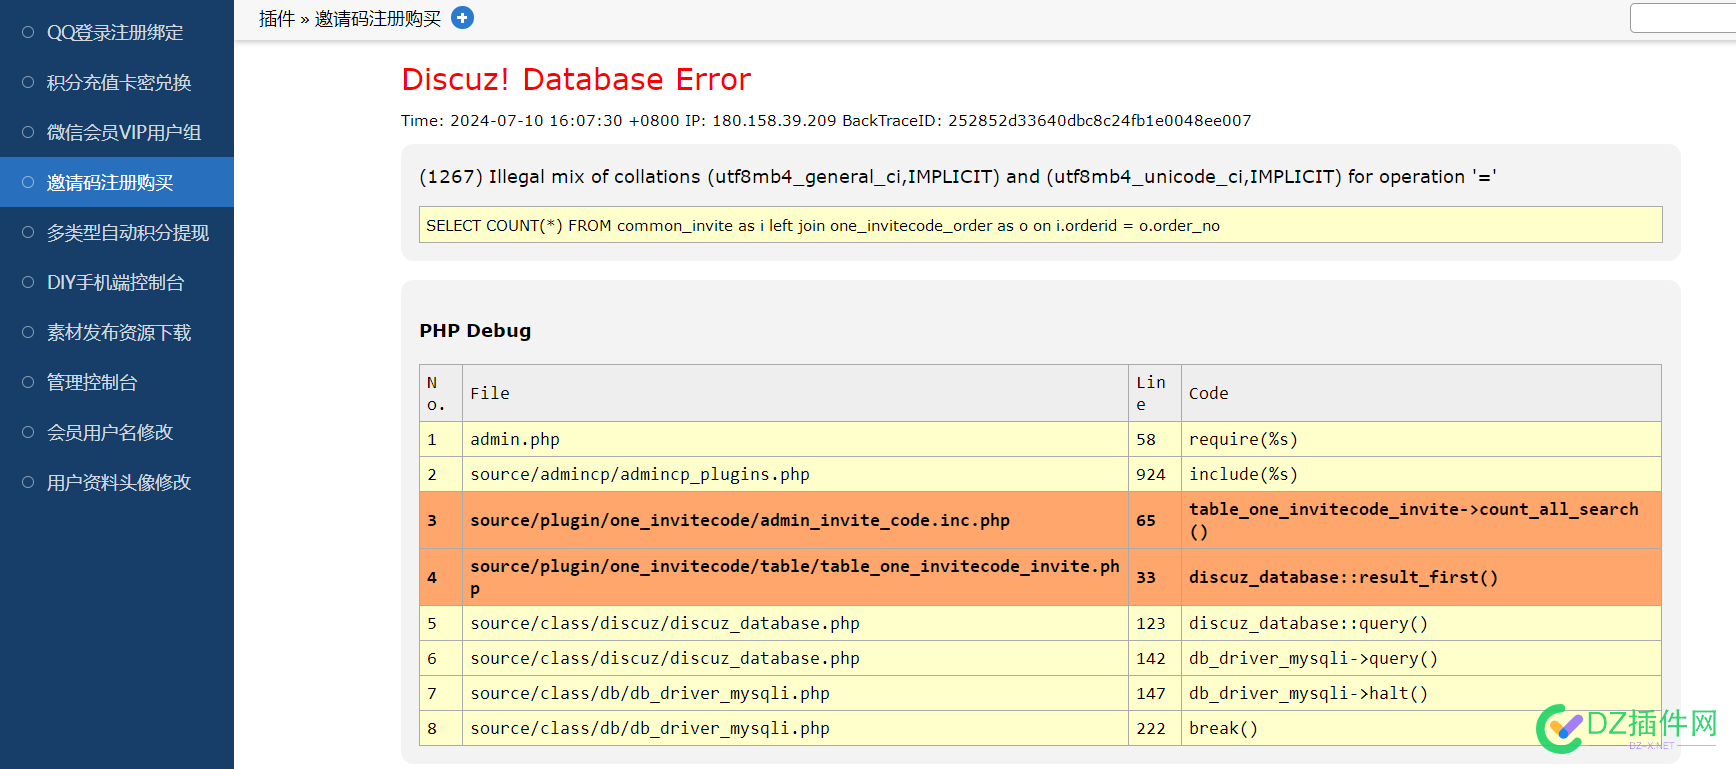Click discuz_database::query() code cell

tap(1421, 623)
